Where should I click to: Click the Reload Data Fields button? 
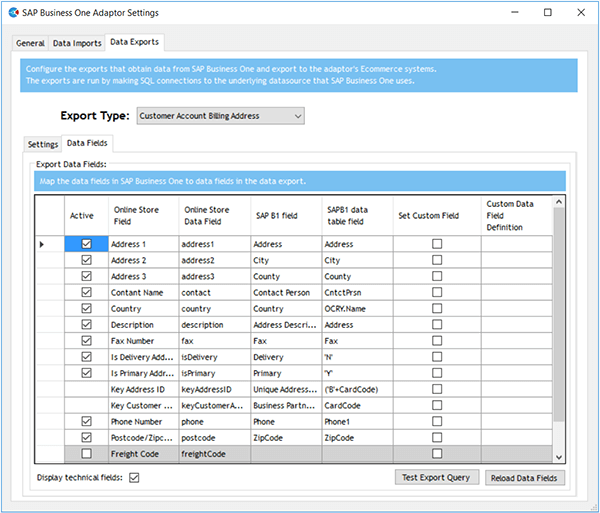tap(525, 478)
